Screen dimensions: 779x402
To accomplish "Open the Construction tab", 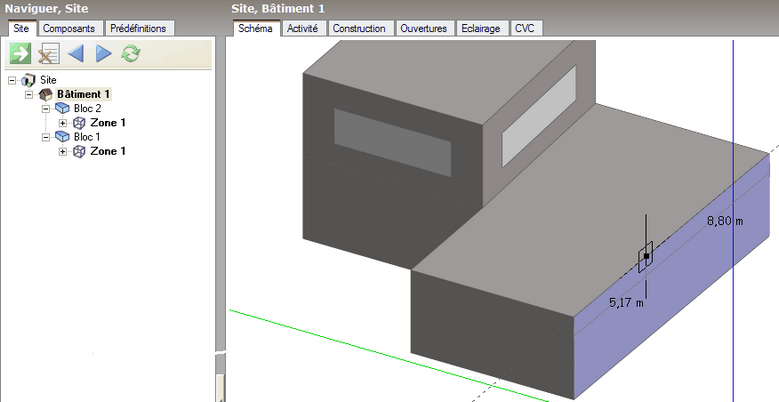I will tap(359, 29).
